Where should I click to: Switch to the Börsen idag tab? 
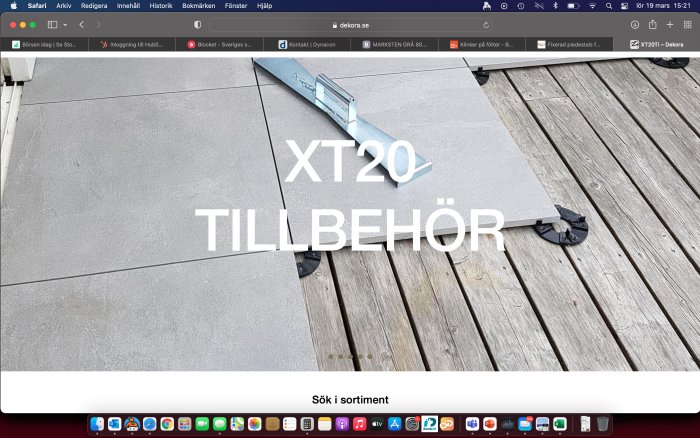point(44,44)
